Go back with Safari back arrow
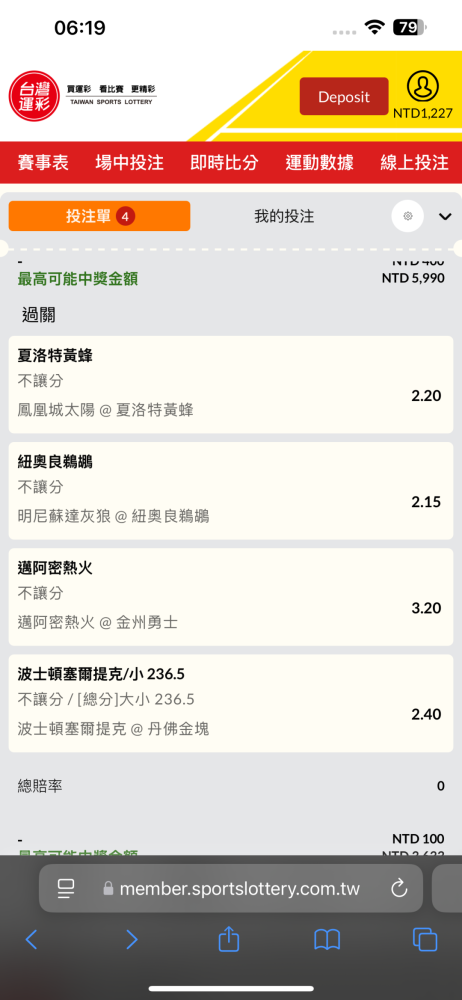 coord(31,939)
